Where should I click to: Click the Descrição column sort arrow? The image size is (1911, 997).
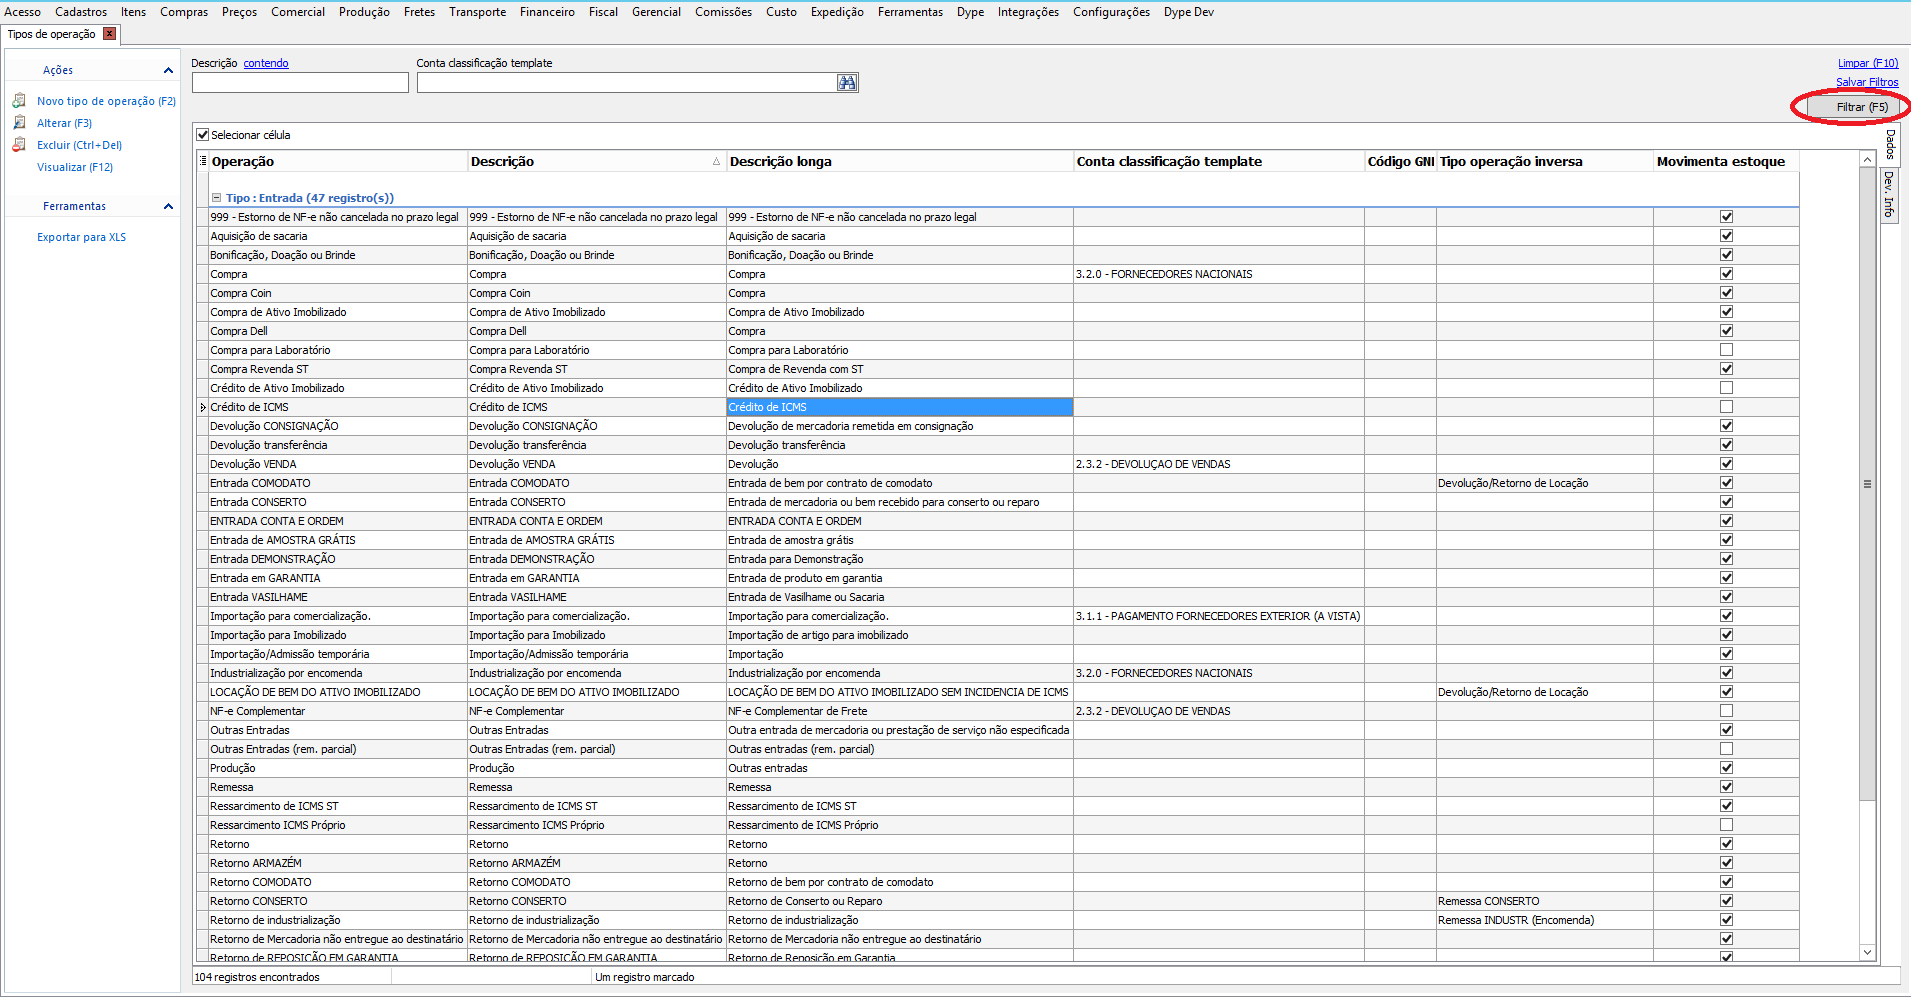(x=716, y=161)
